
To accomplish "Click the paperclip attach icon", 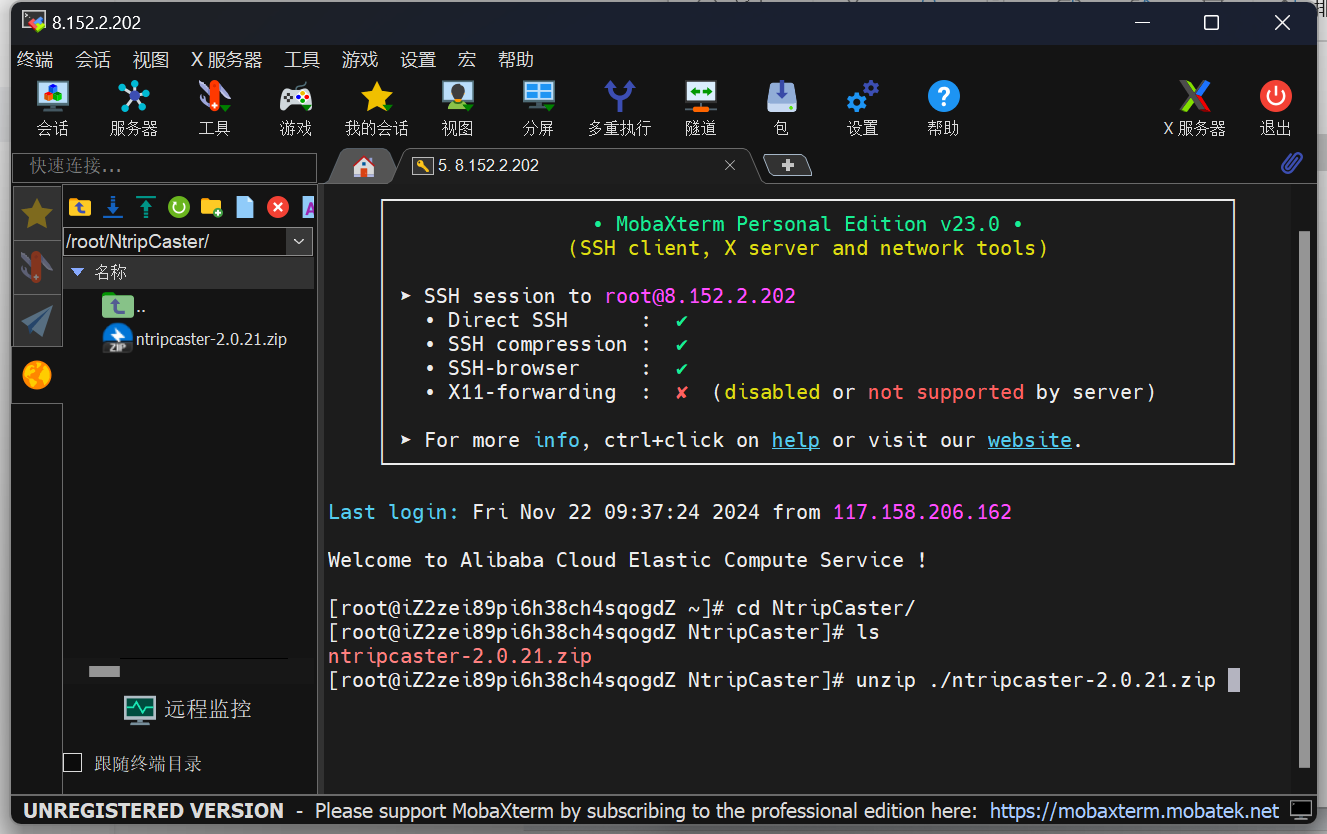I will tap(1292, 163).
